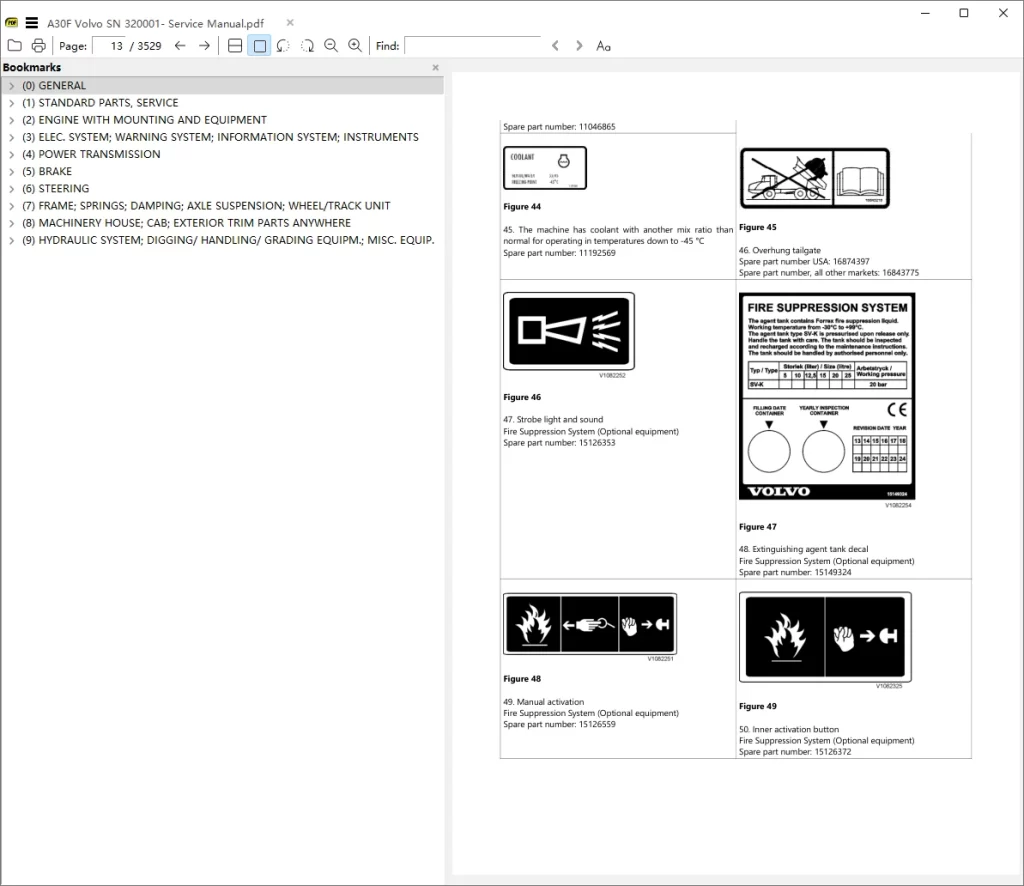Click the overhung tailgate decal image
Image resolution: width=1024 pixels, height=886 pixels.
(814, 178)
